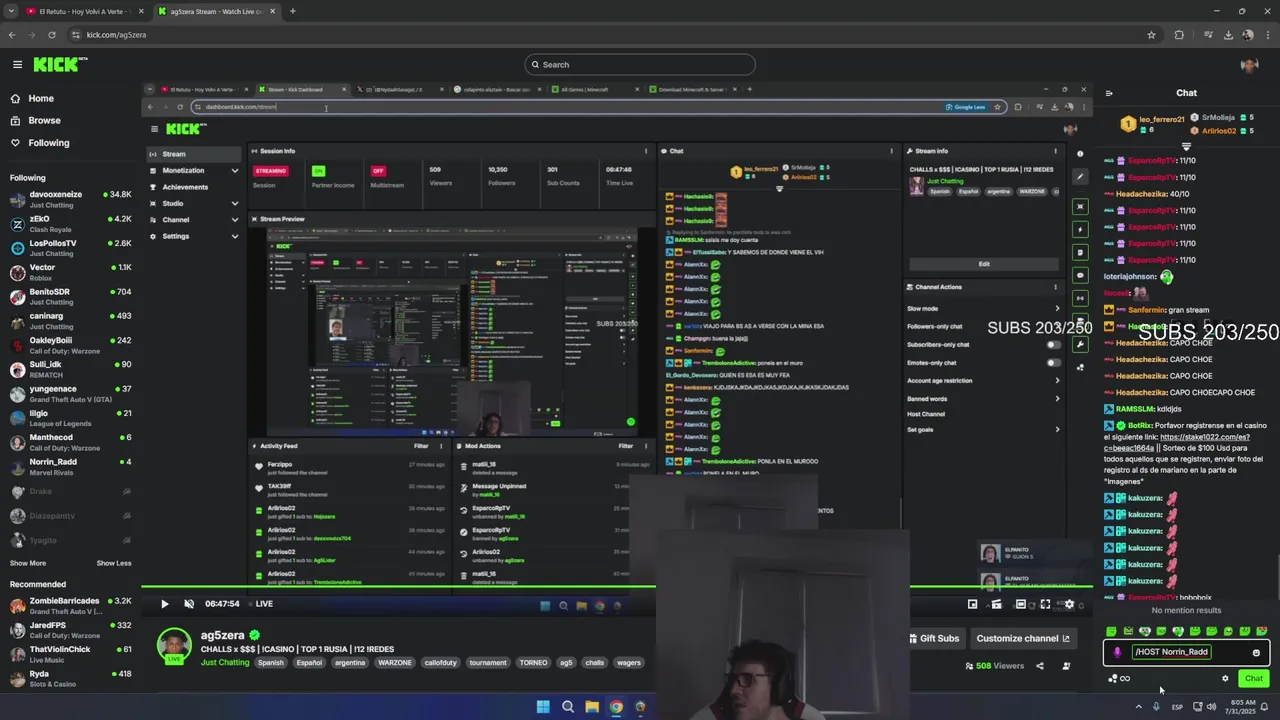Select the ag5zera Stream browser tab
The image size is (1280, 720).
click(x=215, y=11)
